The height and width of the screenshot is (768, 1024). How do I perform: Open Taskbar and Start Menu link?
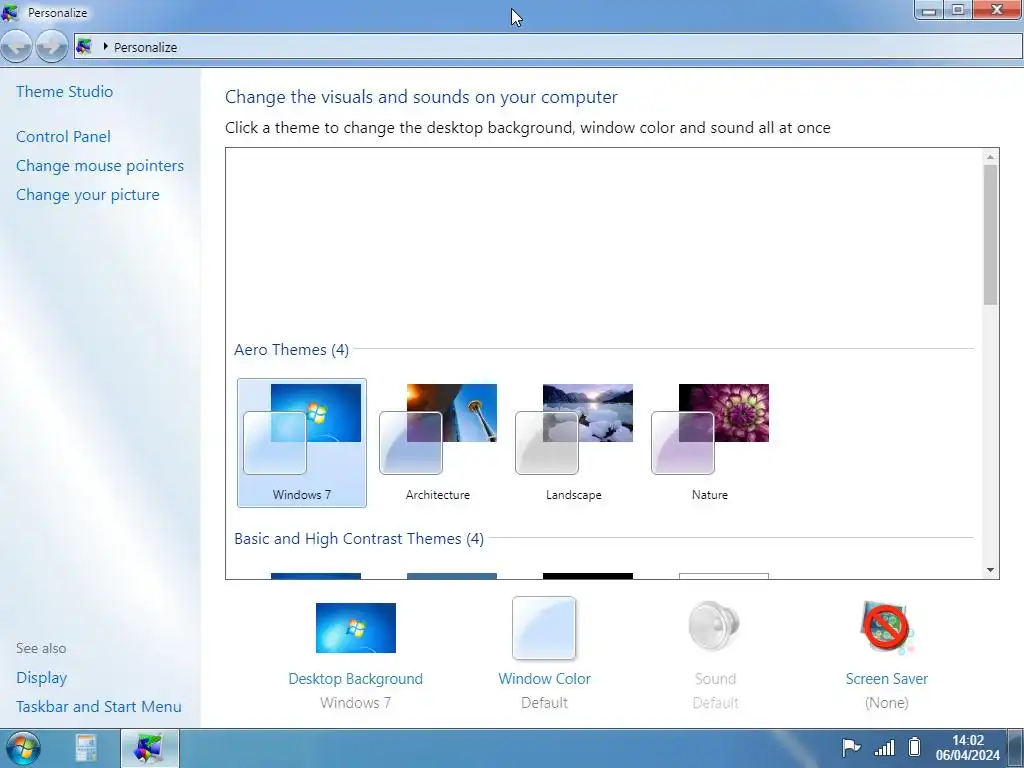click(x=99, y=707)
